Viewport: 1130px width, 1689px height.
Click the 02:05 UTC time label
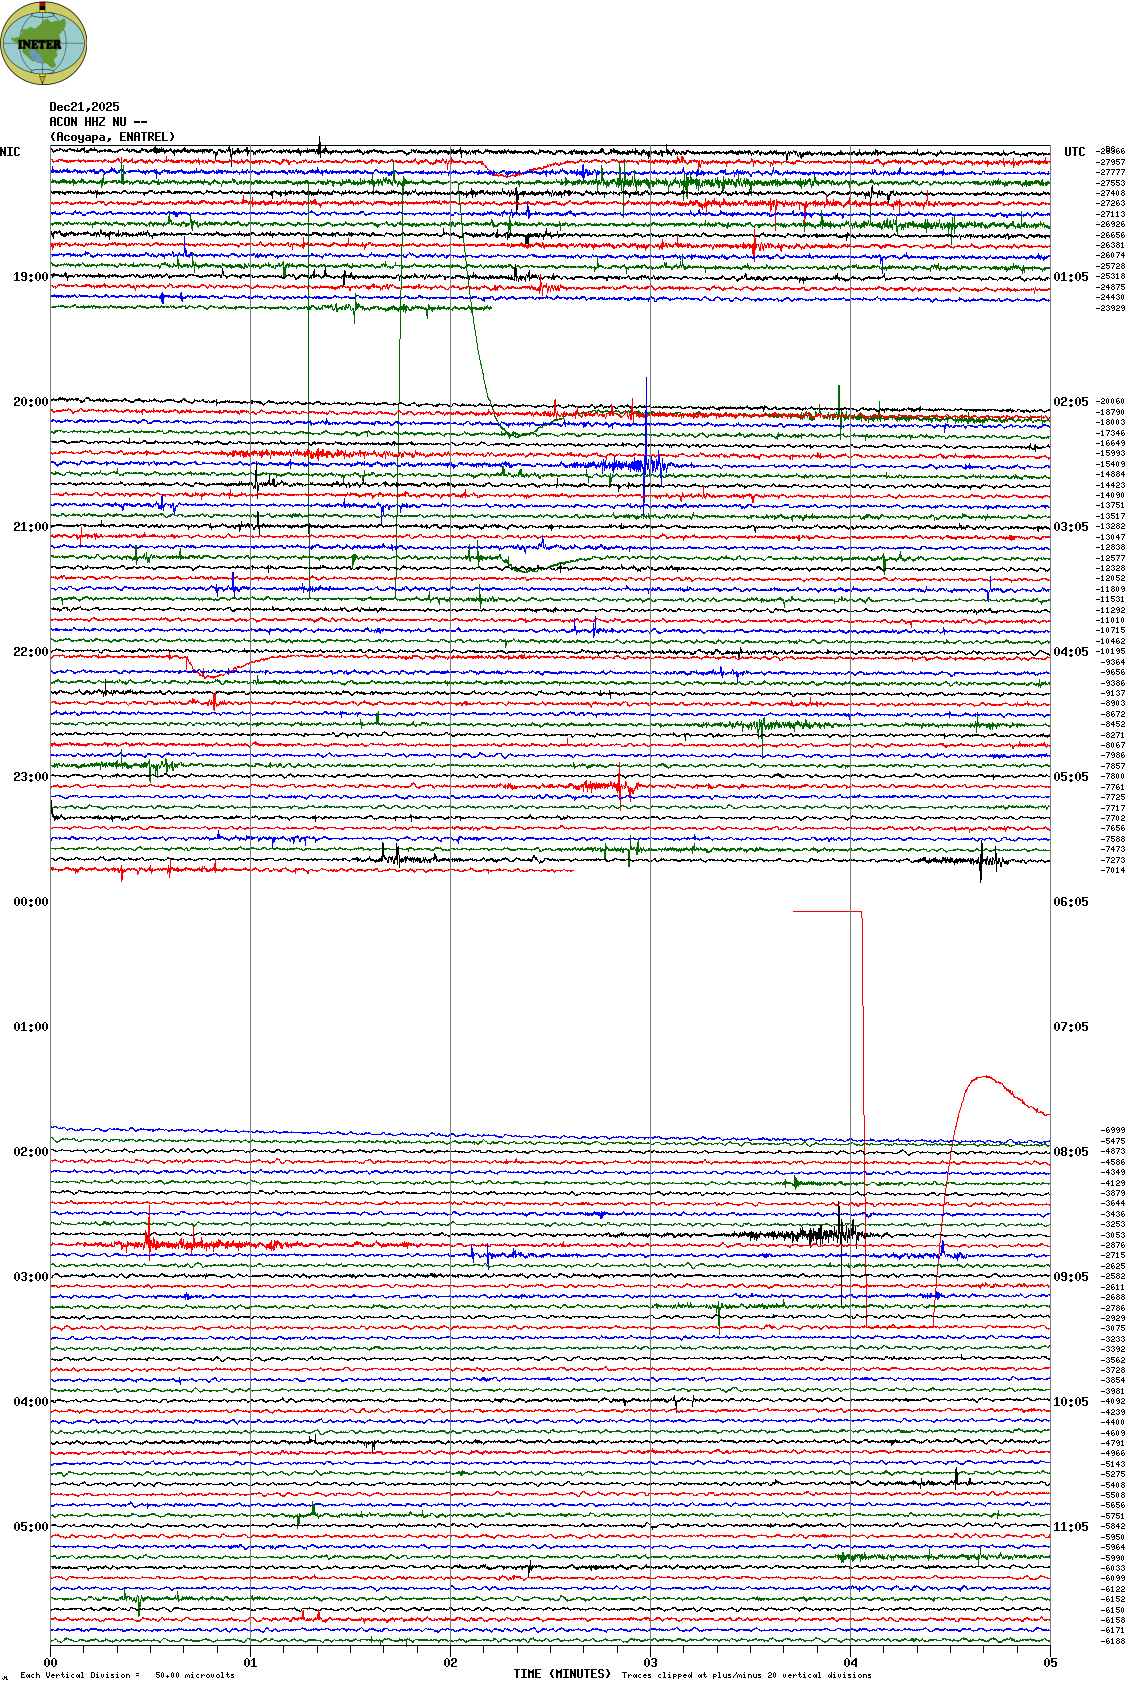[1071, 402]
